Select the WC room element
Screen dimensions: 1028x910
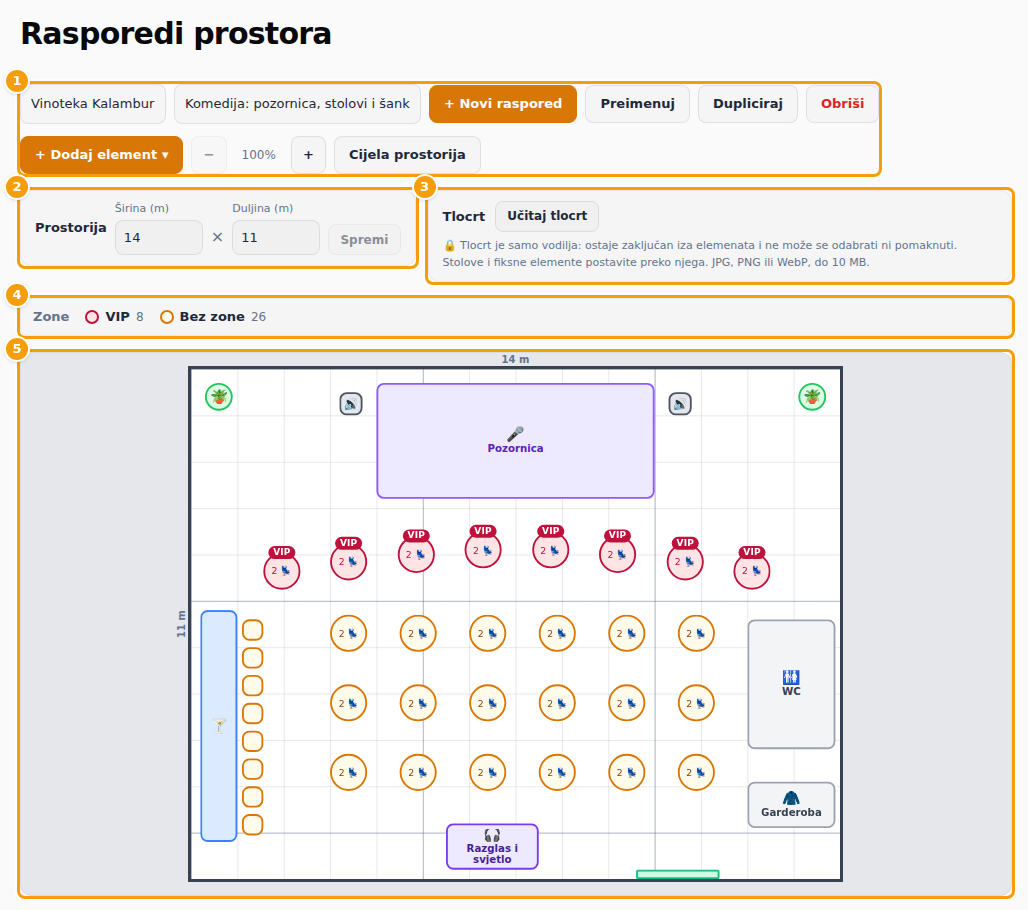coord(791,684)
